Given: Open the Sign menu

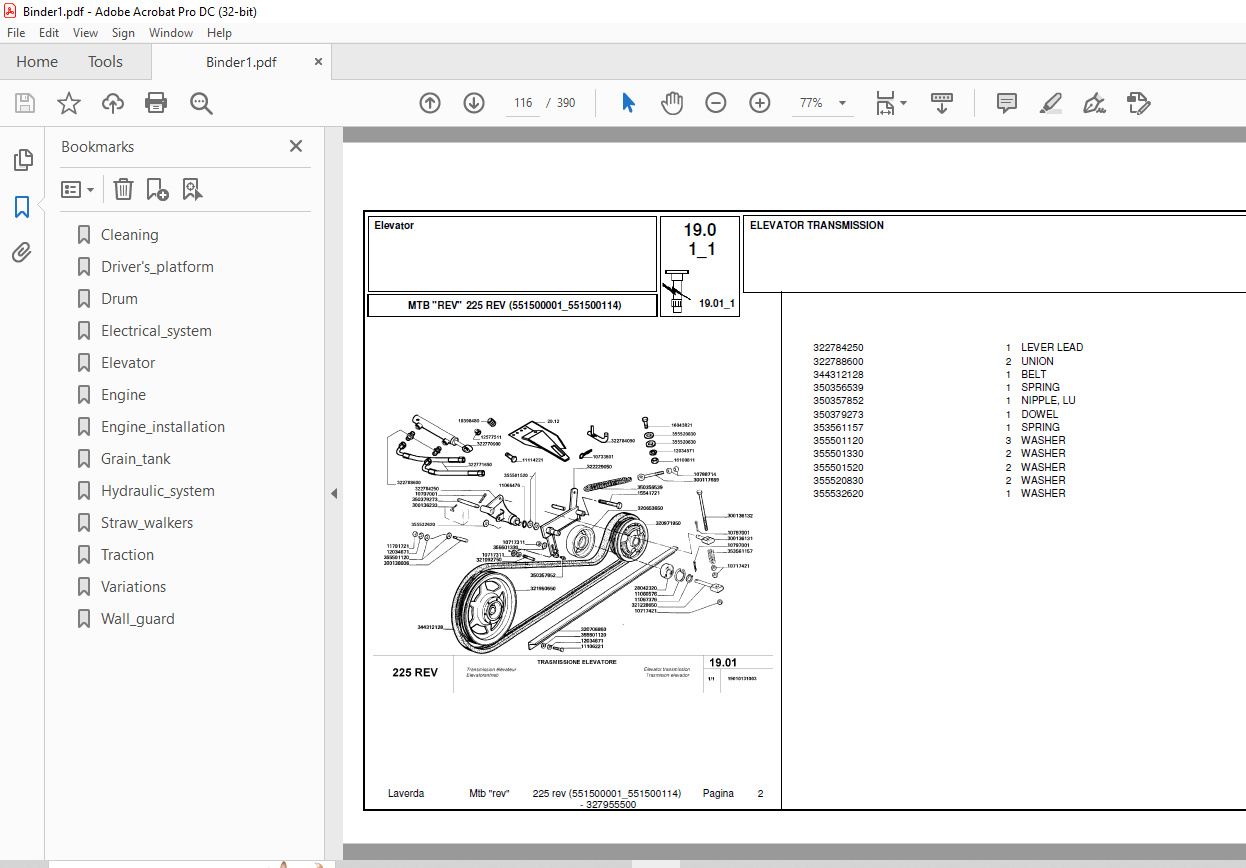Looking at the screenshot, I should pyautogui.click(x=123, y=33).
